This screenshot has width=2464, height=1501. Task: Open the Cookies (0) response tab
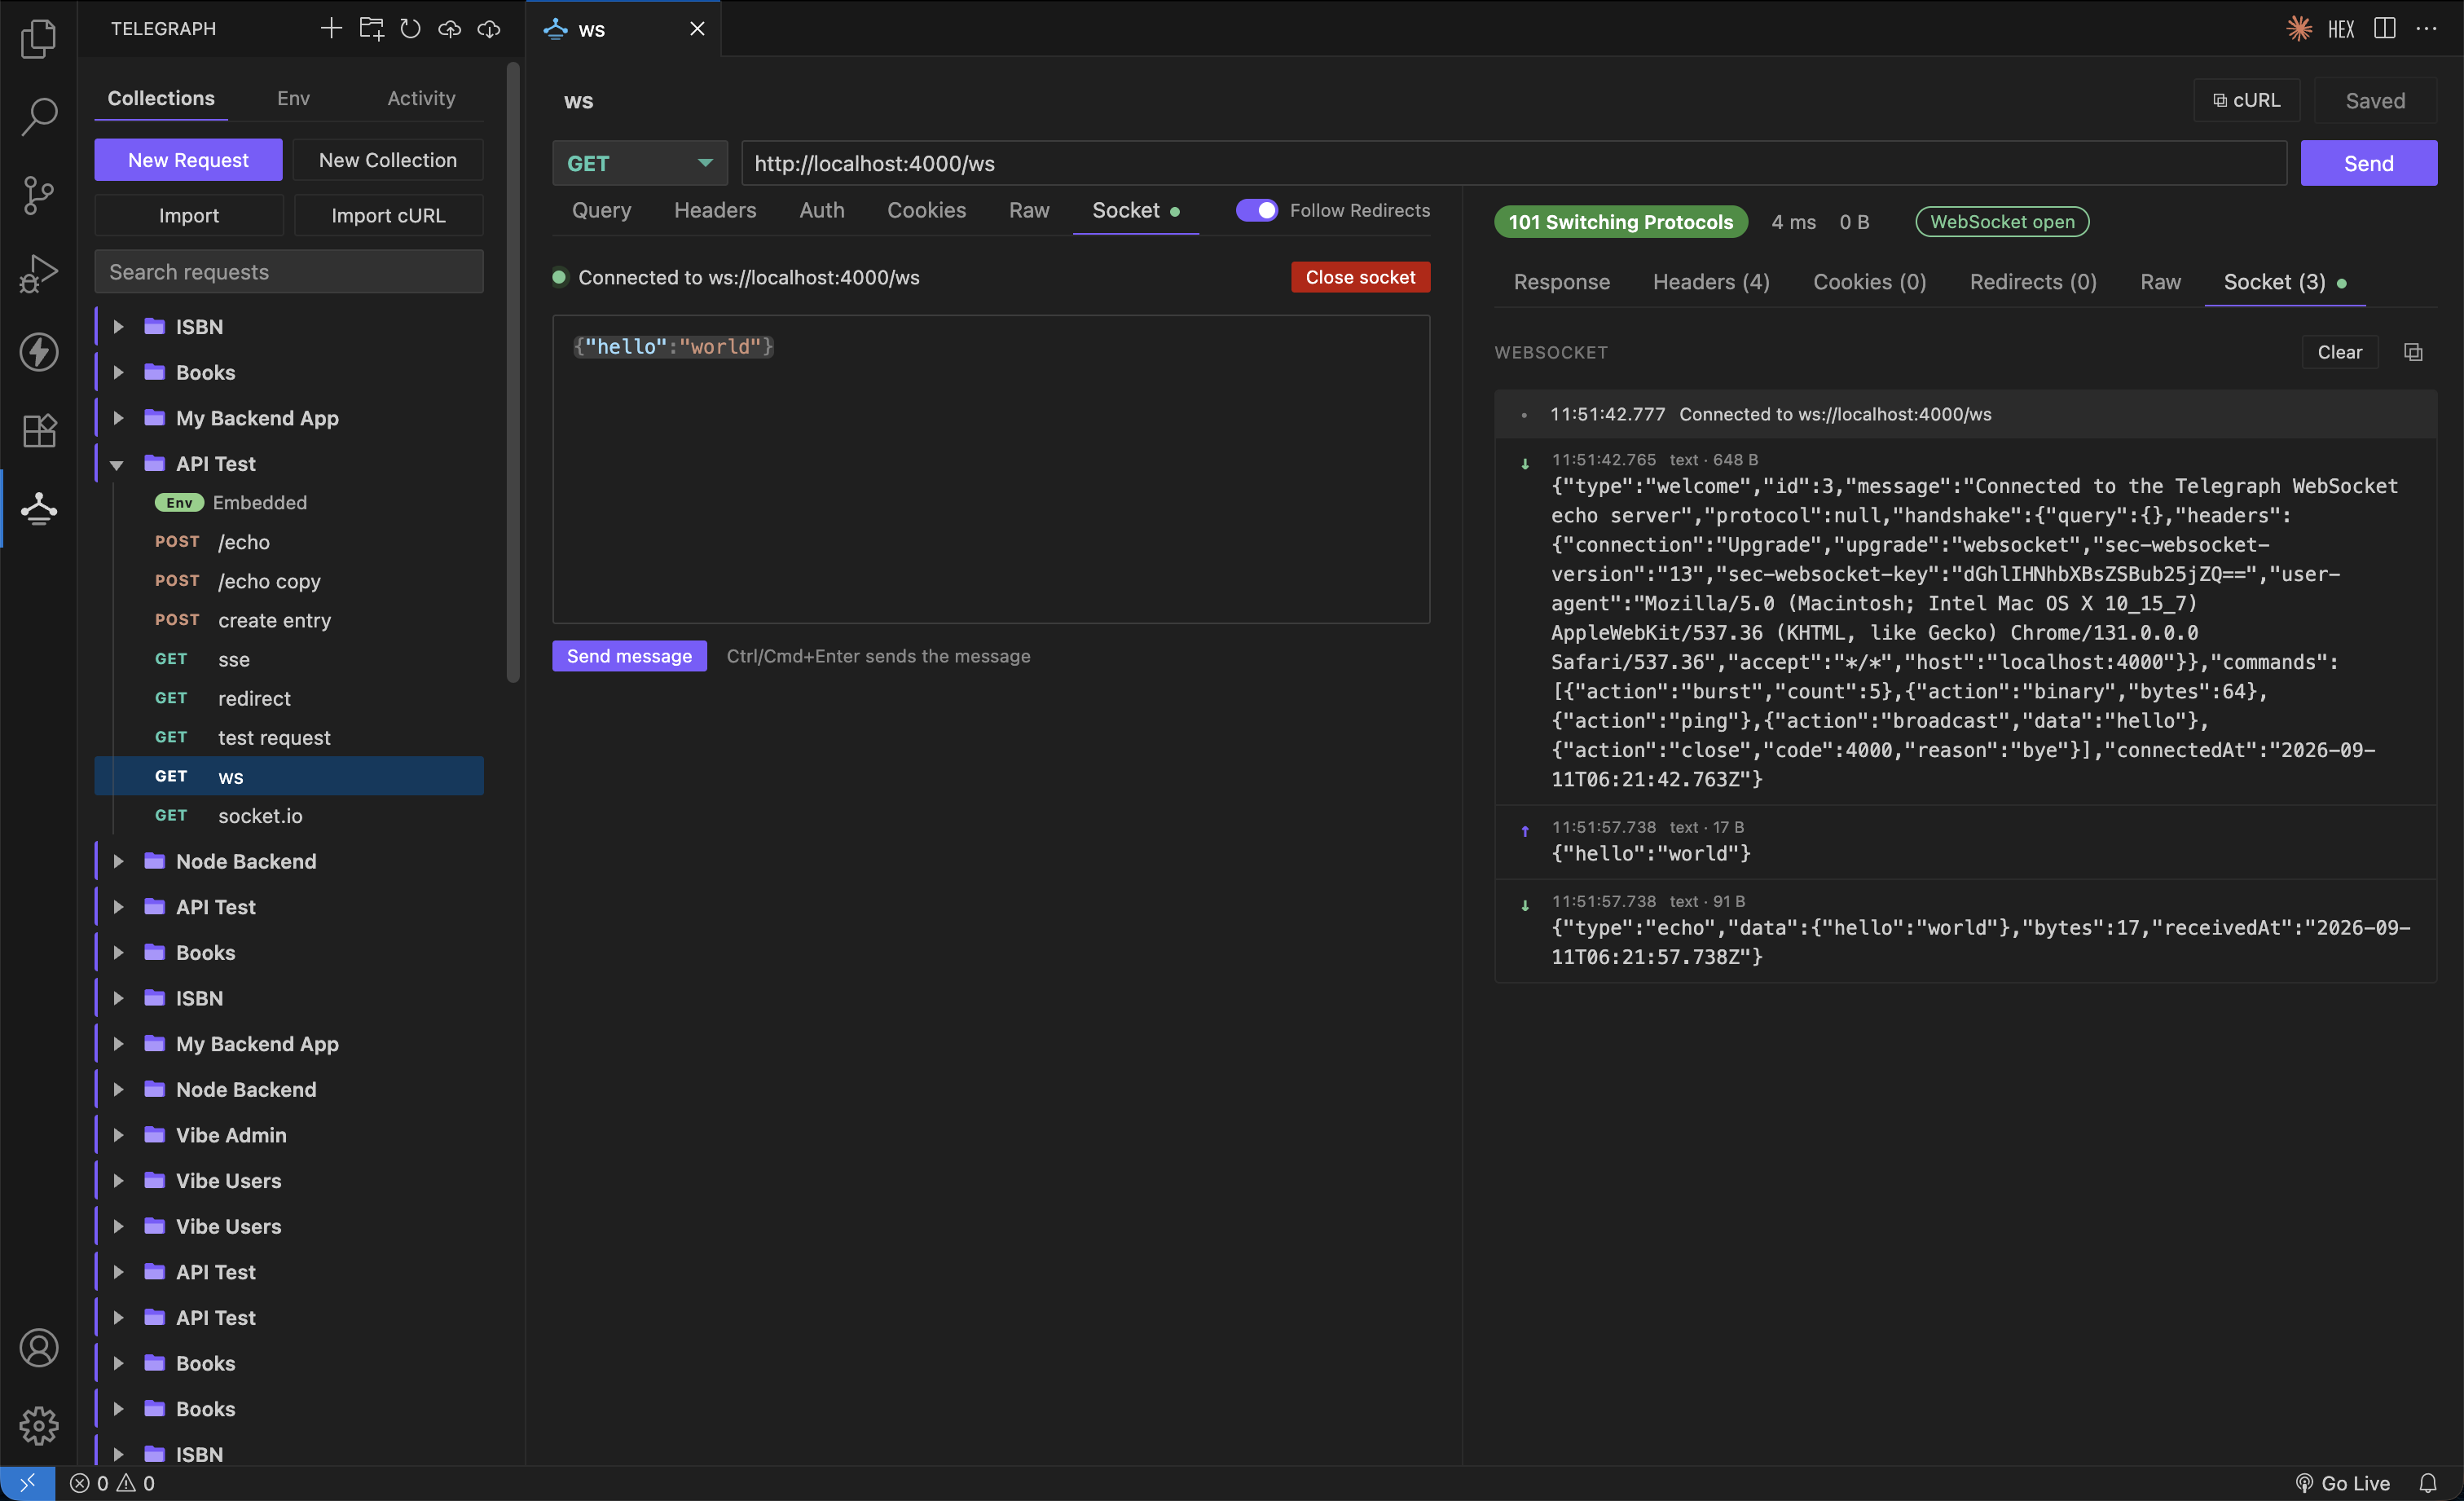(x=1869, y=282)
